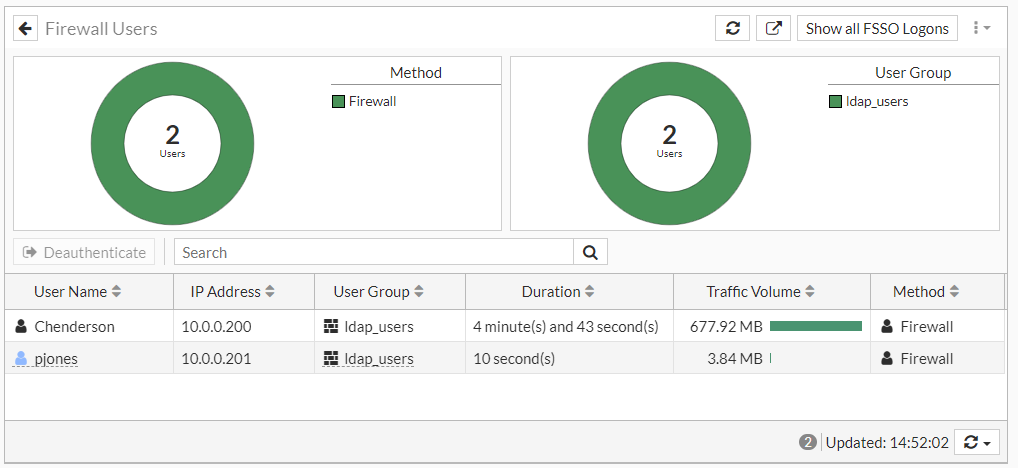
Task: Click the green ldap_users legend swatch
Action: pos(835,101)
